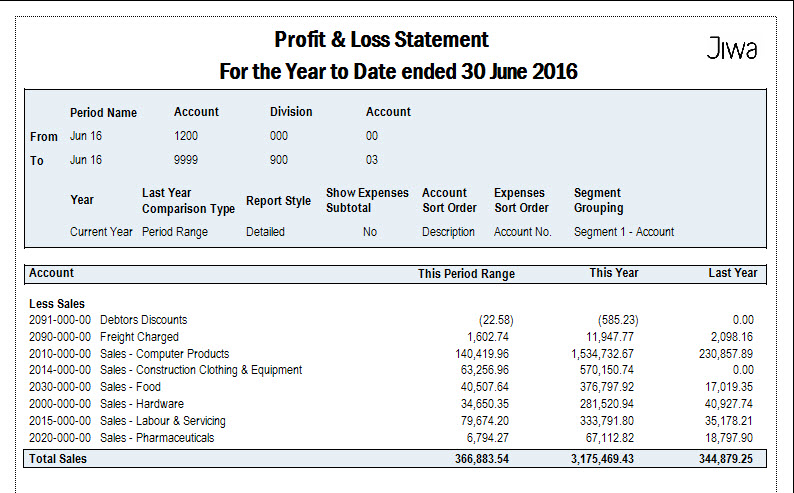Click the Period Range comparison type value
This screenshot has height=493, width=794.
coord(175,232)
